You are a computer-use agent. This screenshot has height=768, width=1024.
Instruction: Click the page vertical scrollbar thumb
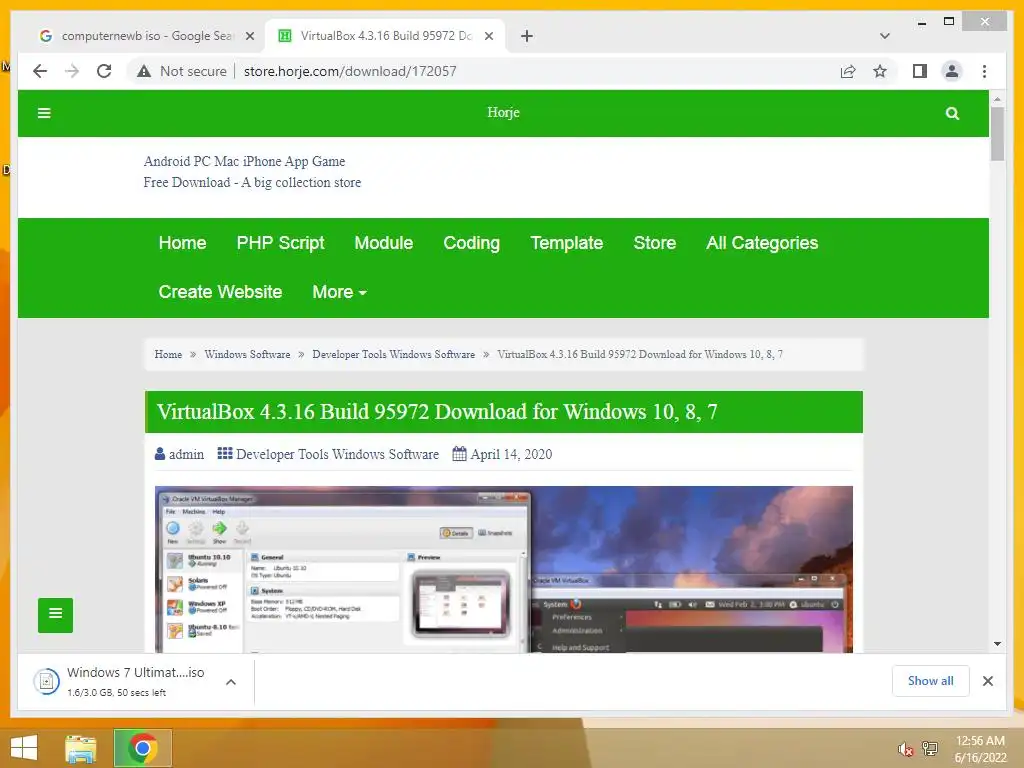997,133
